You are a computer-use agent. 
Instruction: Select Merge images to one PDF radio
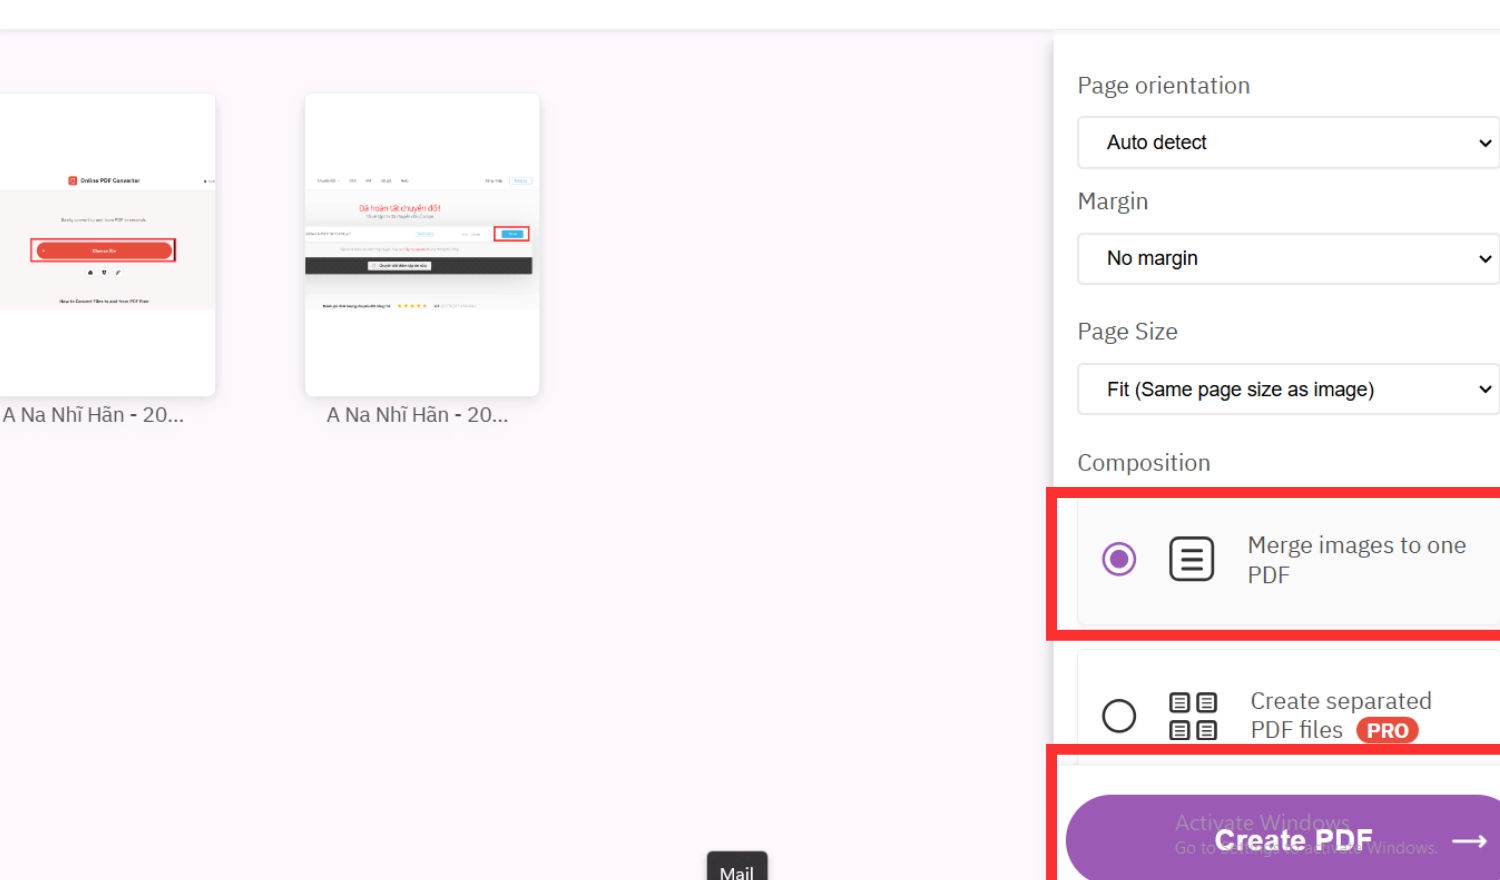coord(1119,559)
